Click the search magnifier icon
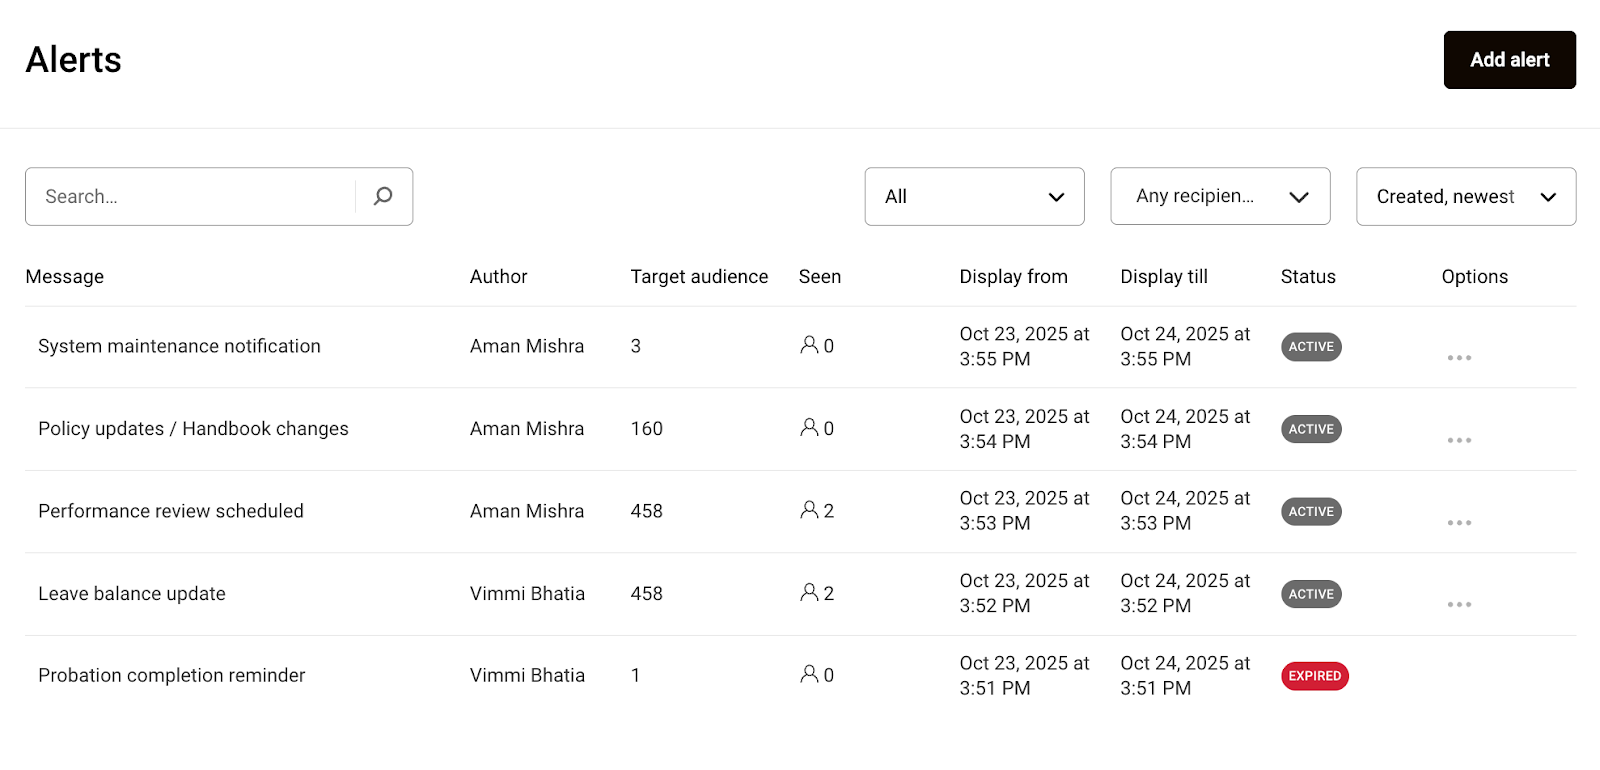 pyautogui.click(x=383, y=196)
